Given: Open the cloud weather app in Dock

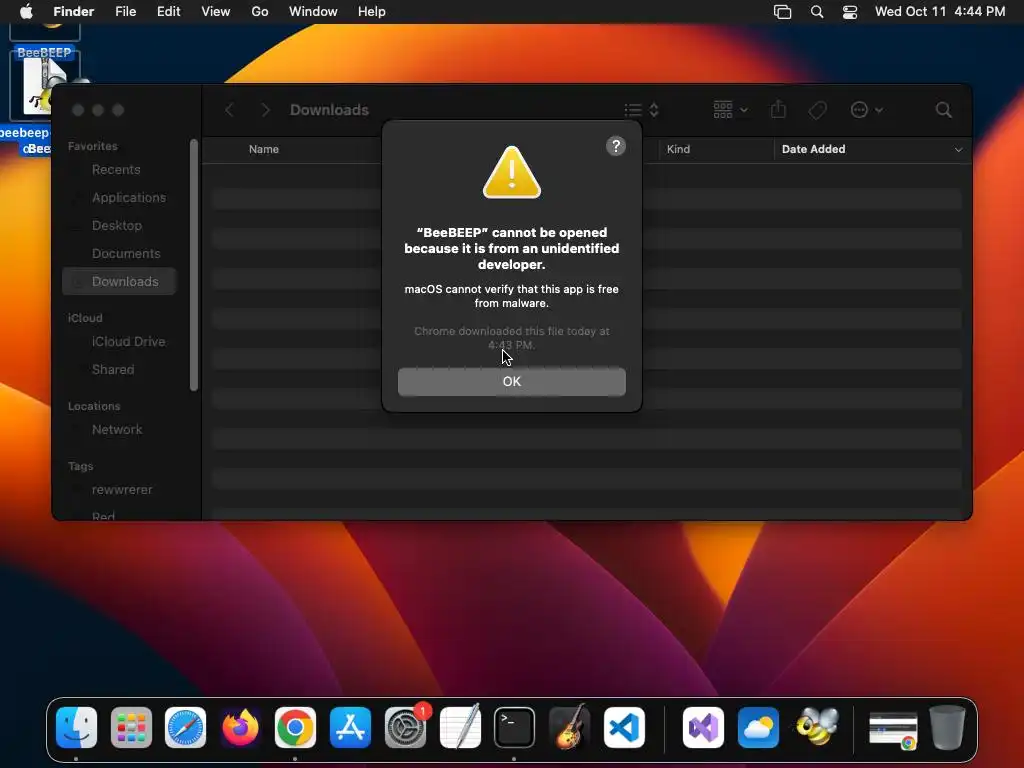Looking at the screenshot, I should 758,727.
